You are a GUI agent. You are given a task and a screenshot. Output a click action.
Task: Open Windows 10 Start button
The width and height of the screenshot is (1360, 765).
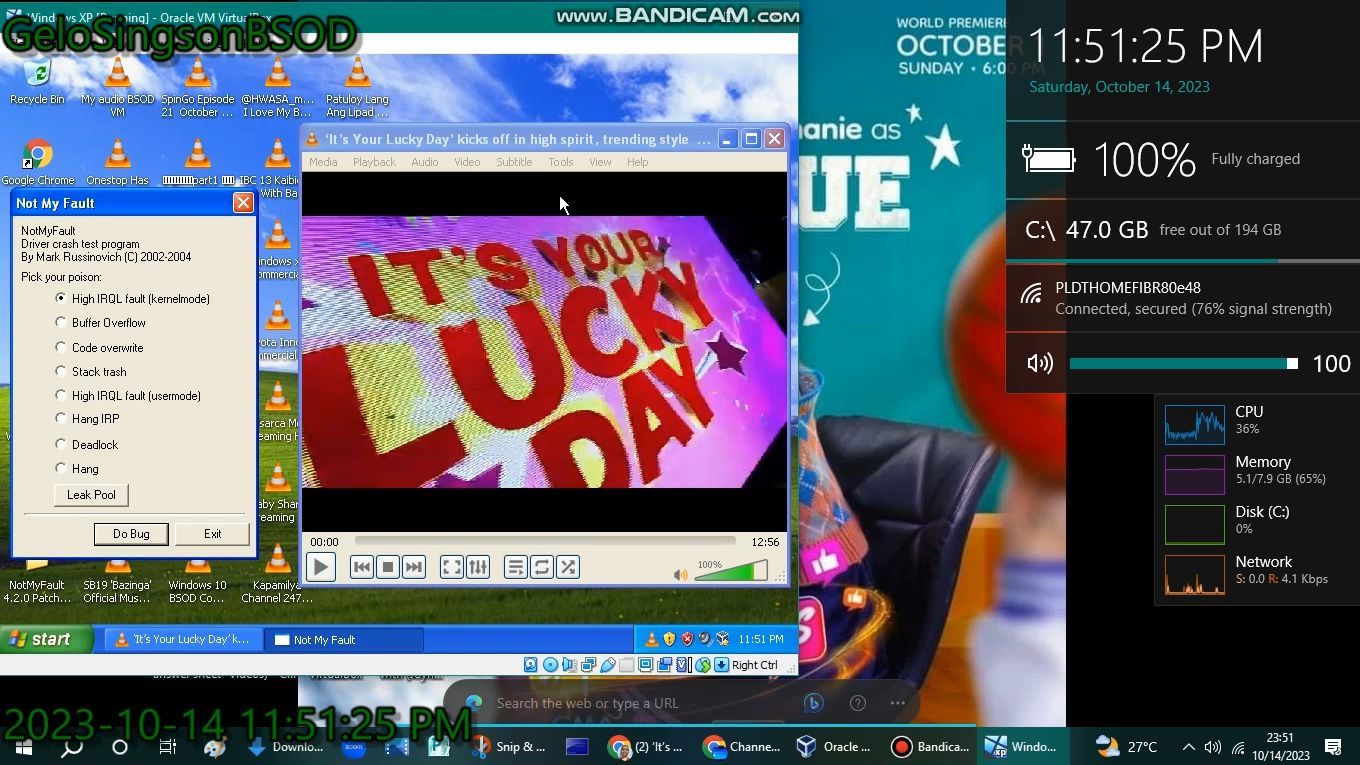(24, 747)
